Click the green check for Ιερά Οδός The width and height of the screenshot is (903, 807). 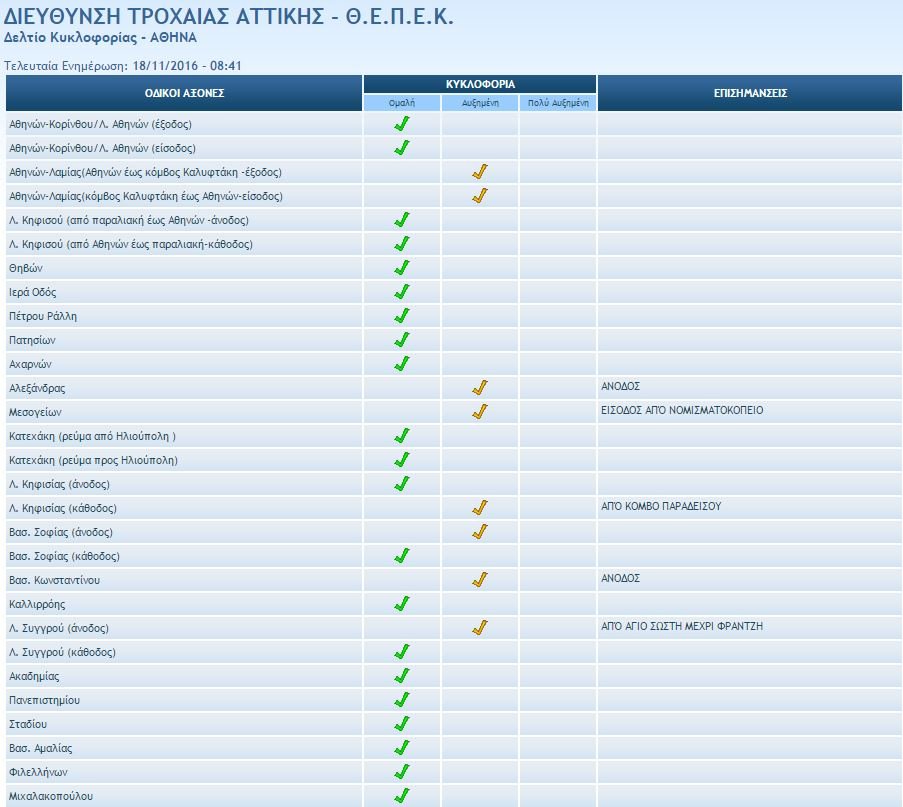point(402,292)
